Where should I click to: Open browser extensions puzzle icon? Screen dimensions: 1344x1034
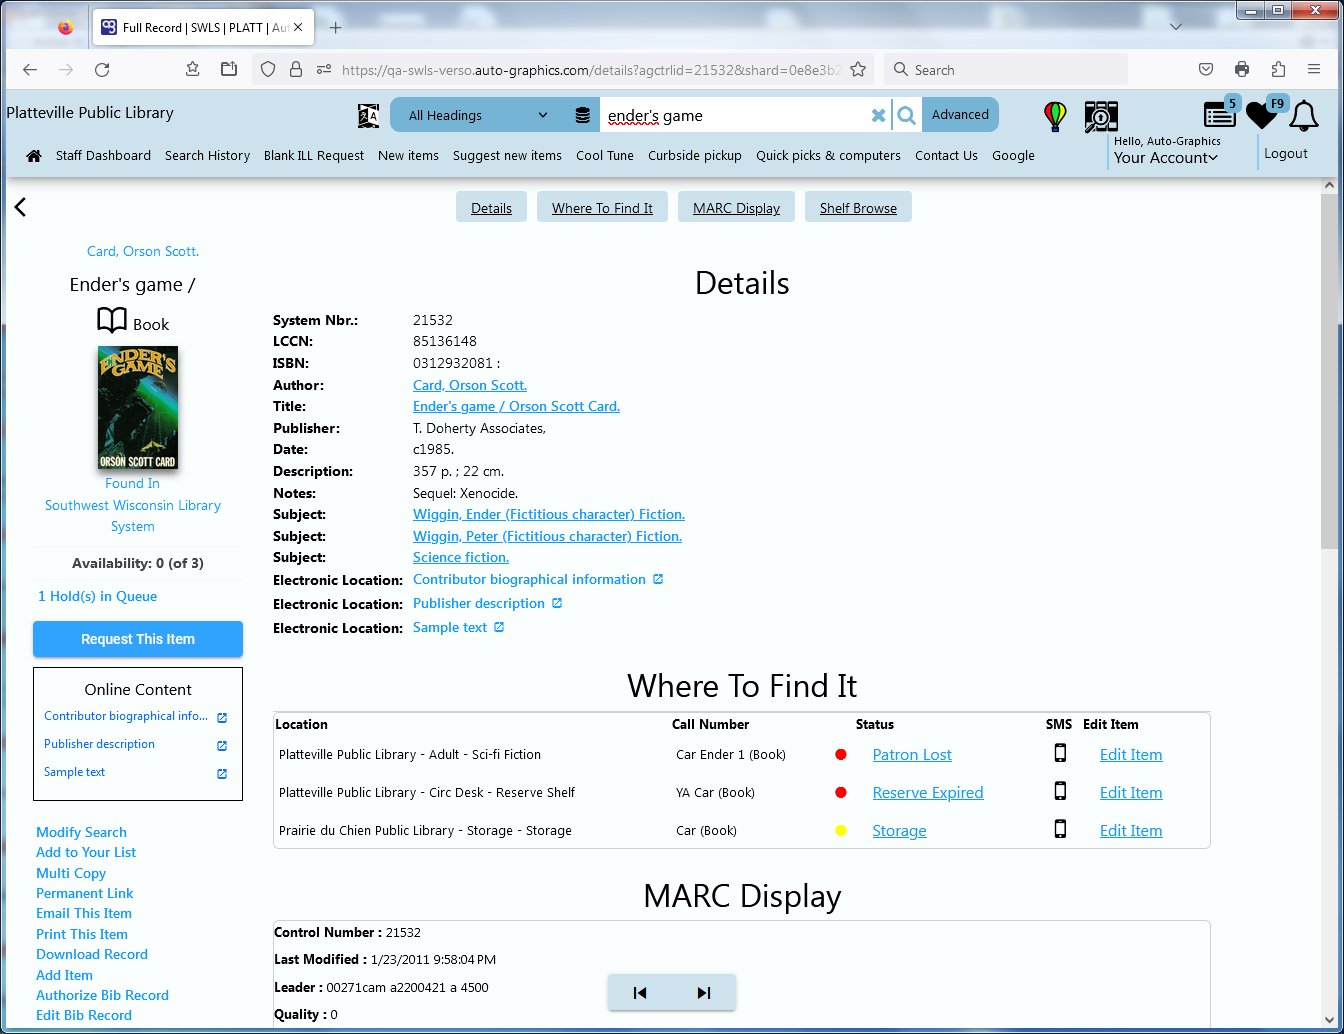point(1278,70)
